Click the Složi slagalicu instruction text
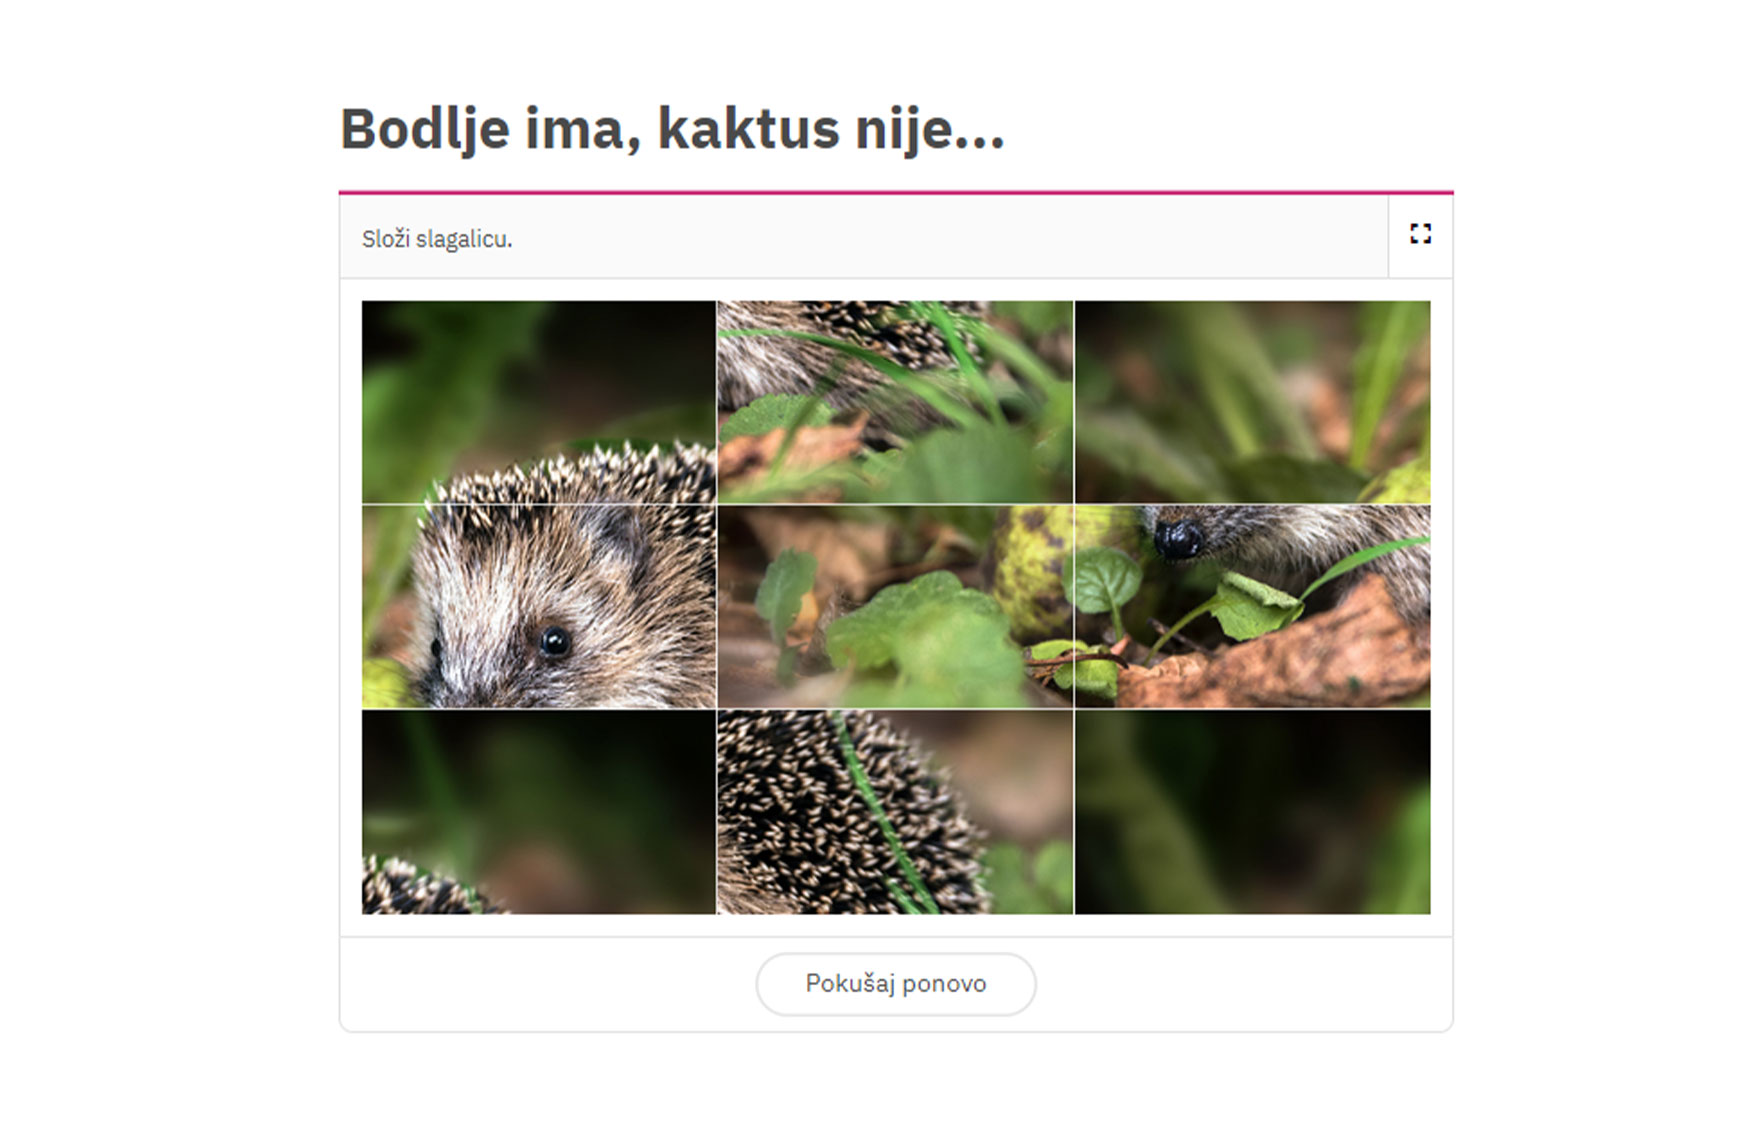1747x1148 pixels. click(x=437, y=239)
